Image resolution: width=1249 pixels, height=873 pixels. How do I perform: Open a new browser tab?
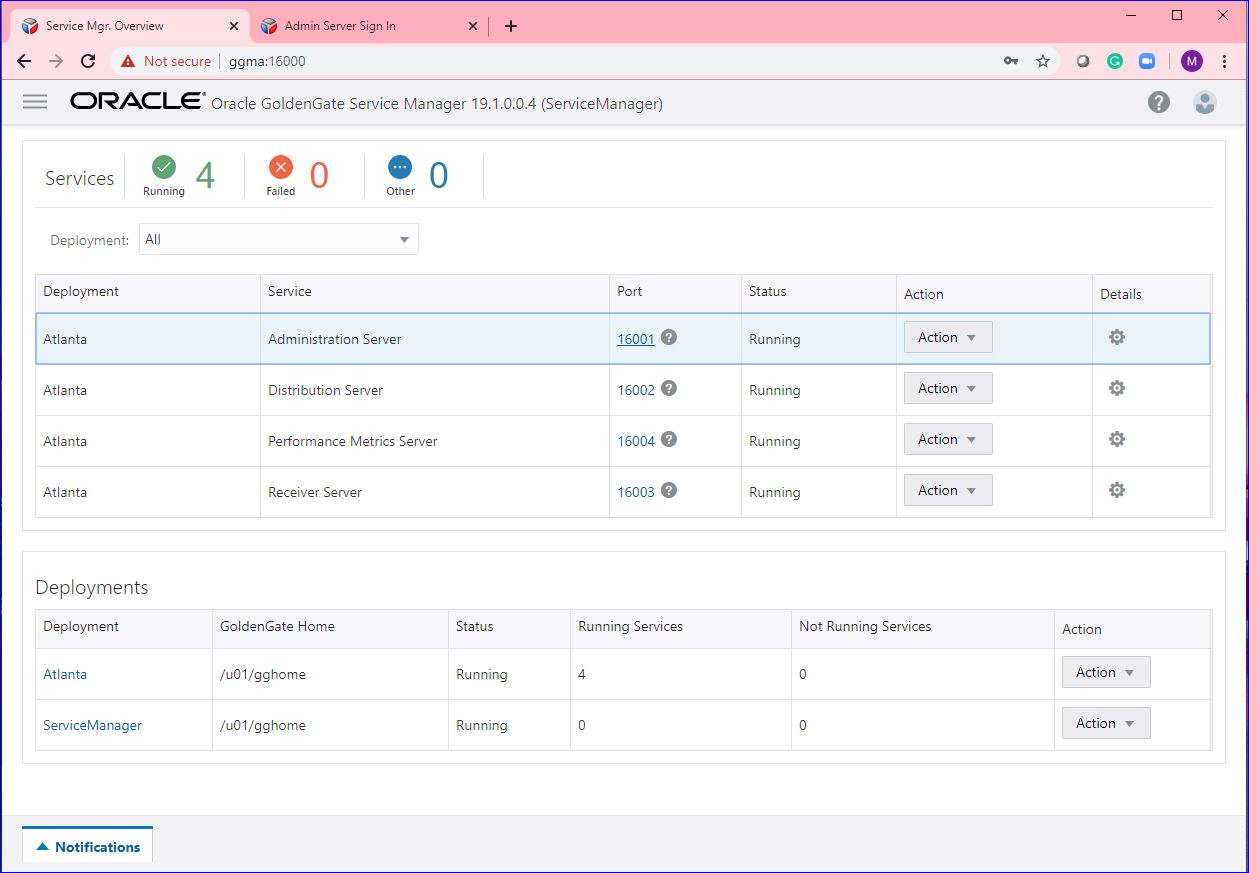[511, 26]
